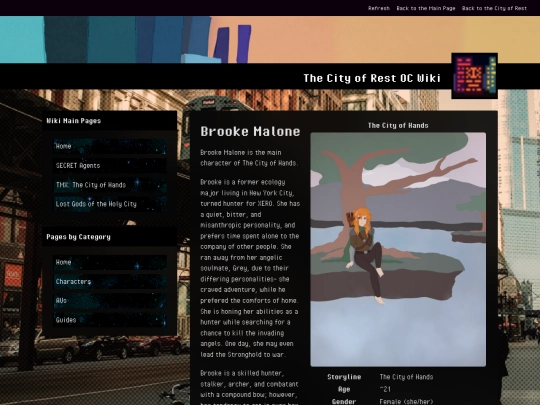This screenshot has width=540, height=405.
Task: Click The City of Hands infobox title
Action: (x=398, y=125)
